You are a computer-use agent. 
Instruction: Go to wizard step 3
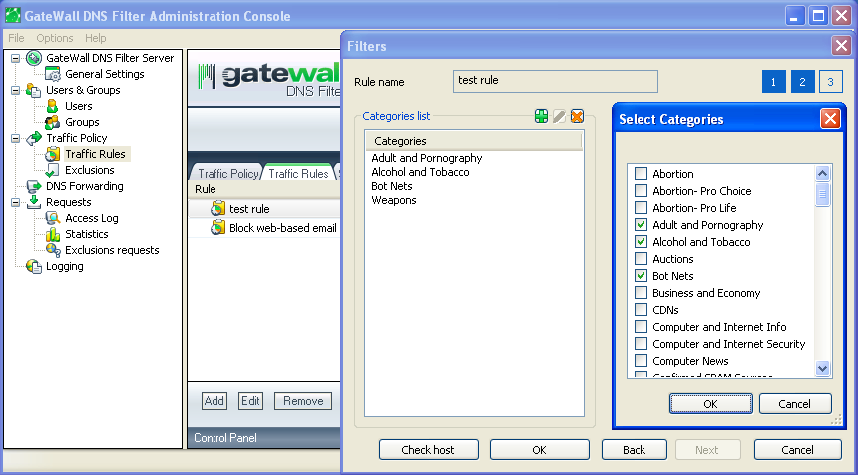point(831,82)
